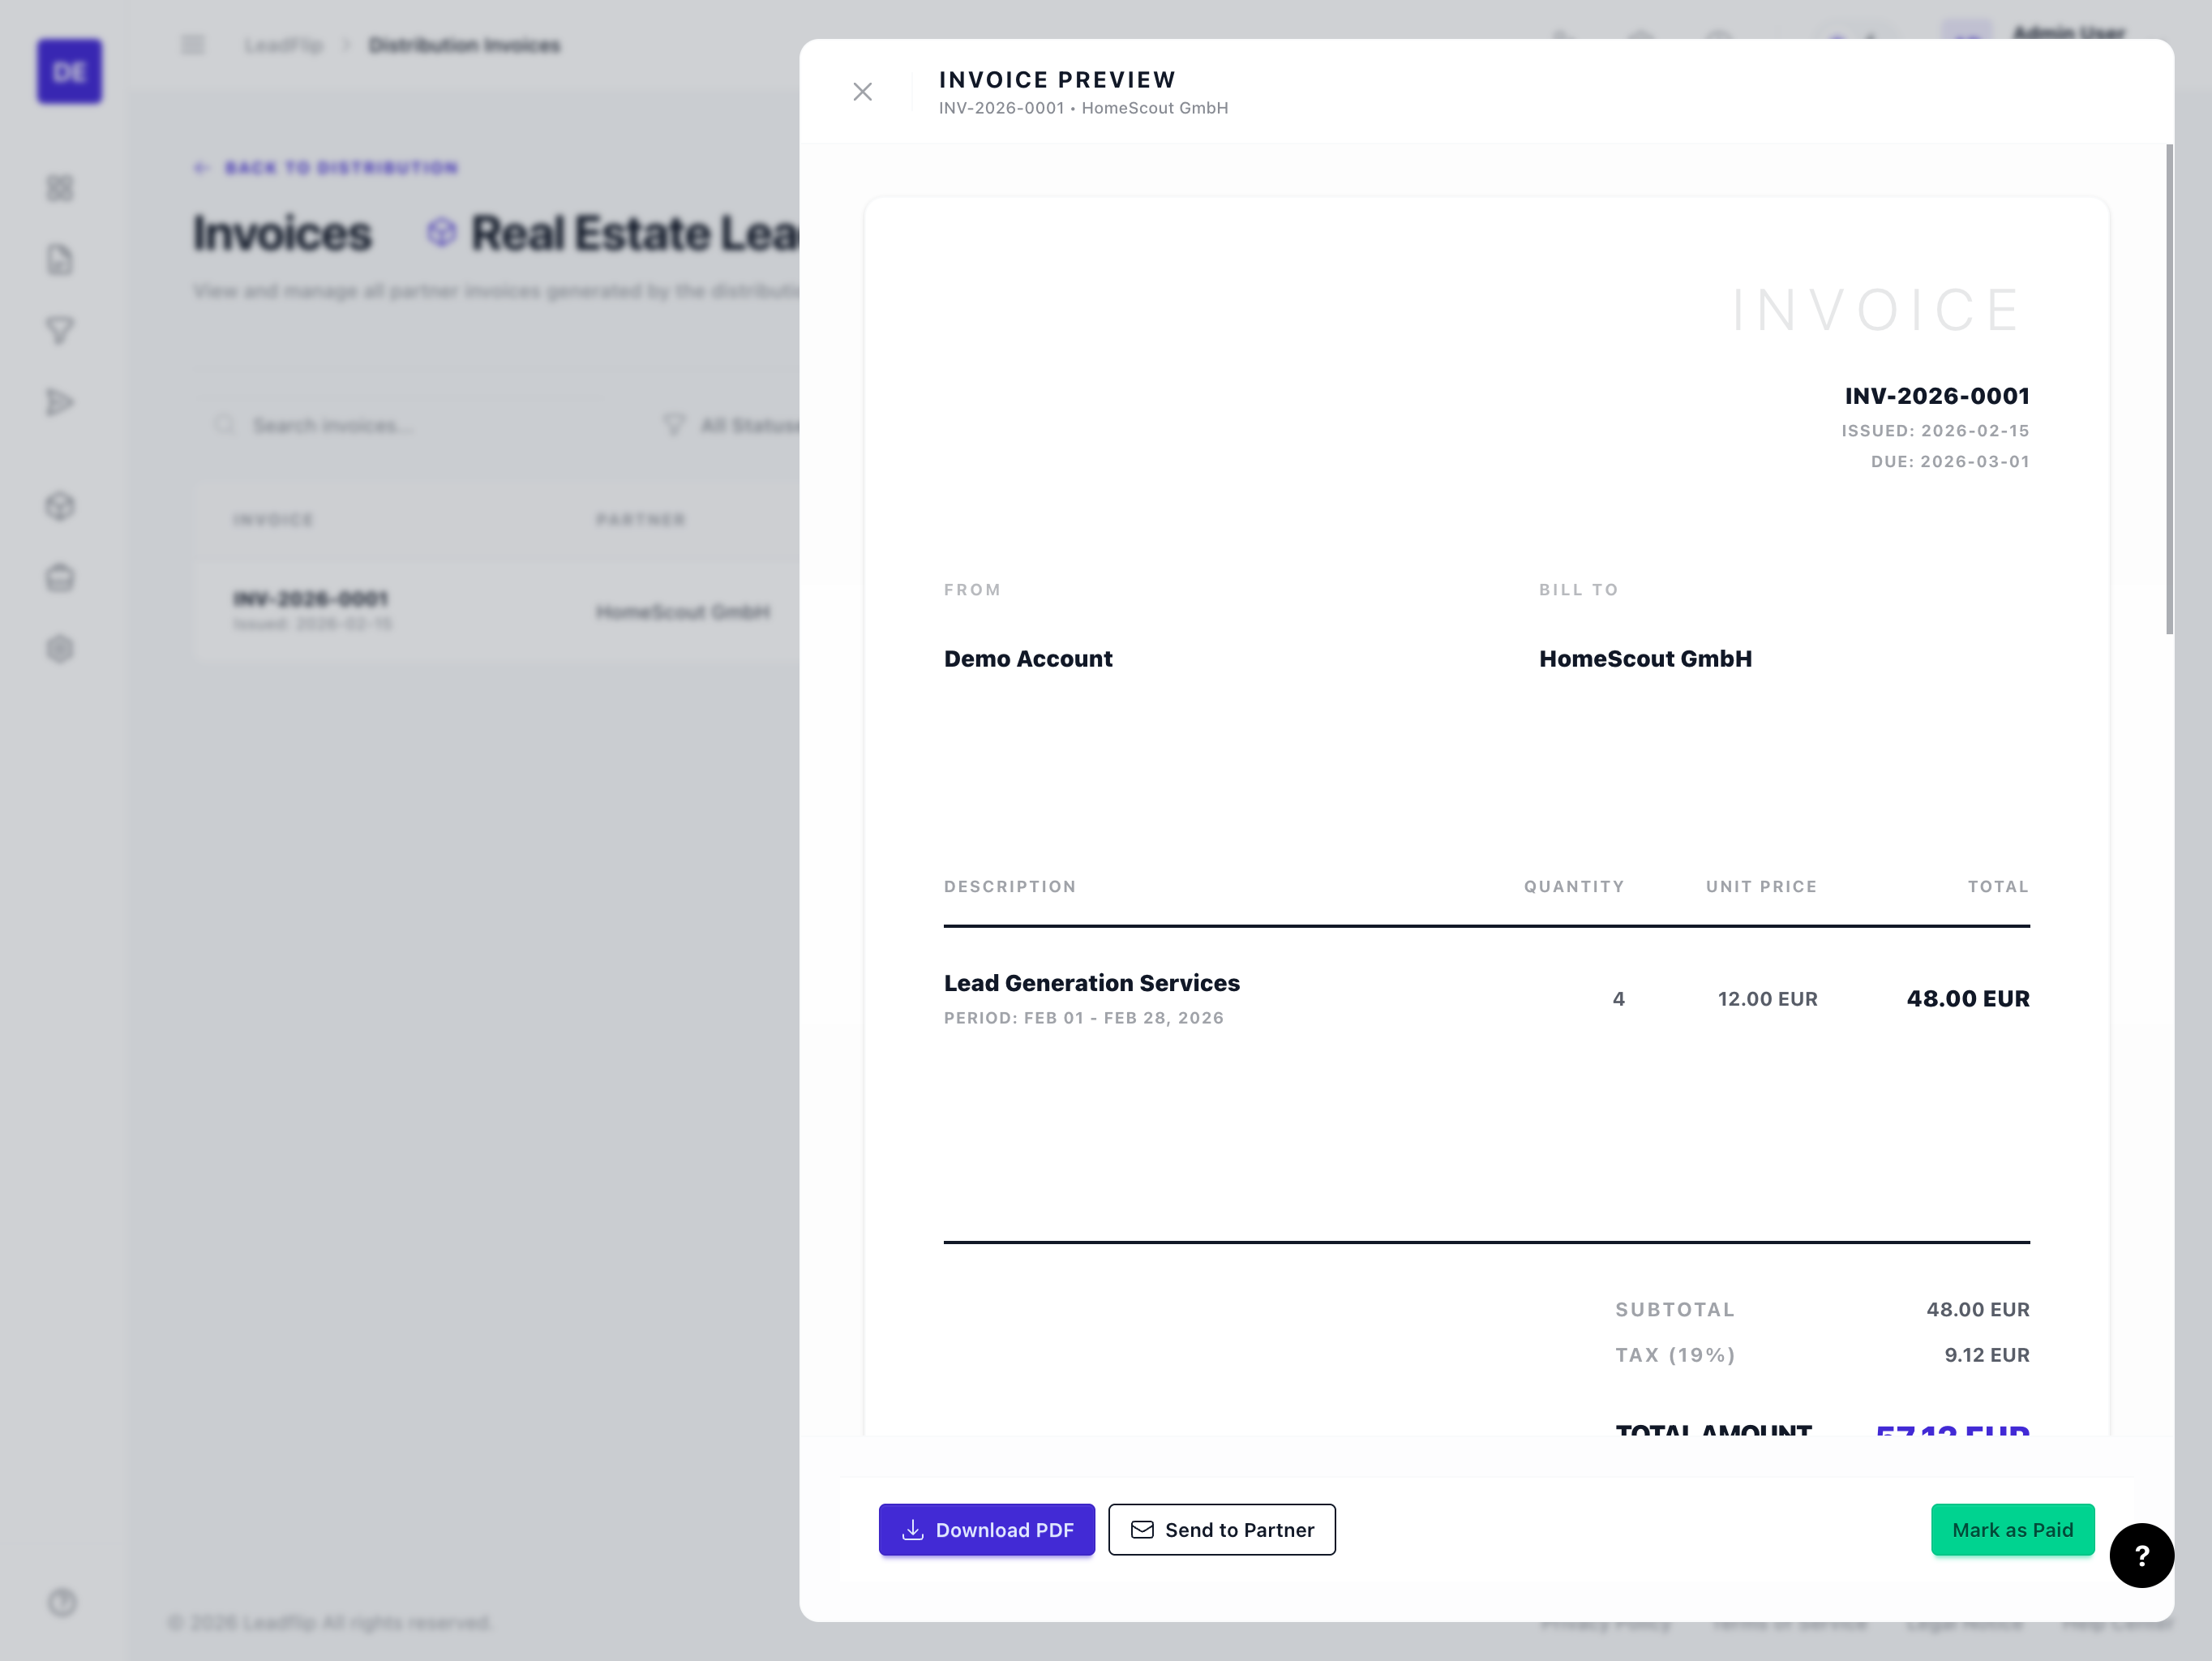2212x1661 pixels.
Task: Click Download PDF for the invoice
Action: (x=986, y=1529)
